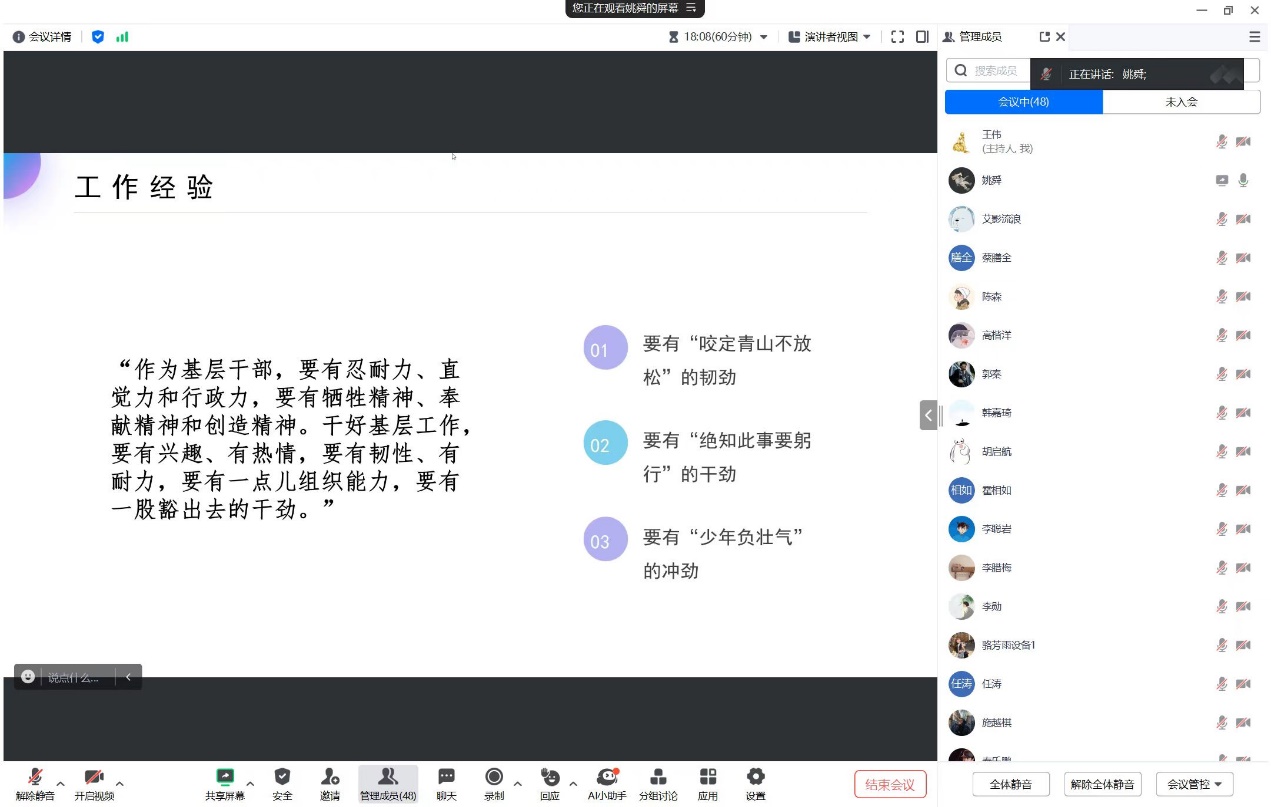Screen dimensions: 1271x807
Task: Expand the 18:08 meeting timer dropdown
Action: [764, 37]
